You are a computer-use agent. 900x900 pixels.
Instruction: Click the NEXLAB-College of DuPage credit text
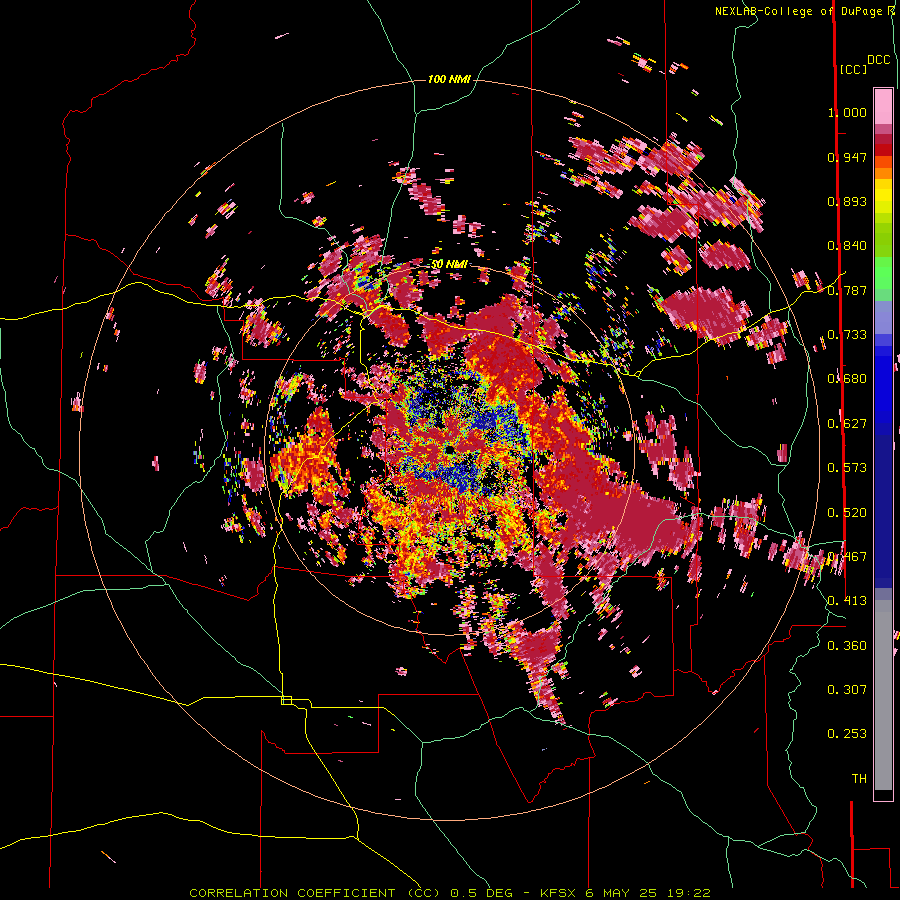click(800, 11)
